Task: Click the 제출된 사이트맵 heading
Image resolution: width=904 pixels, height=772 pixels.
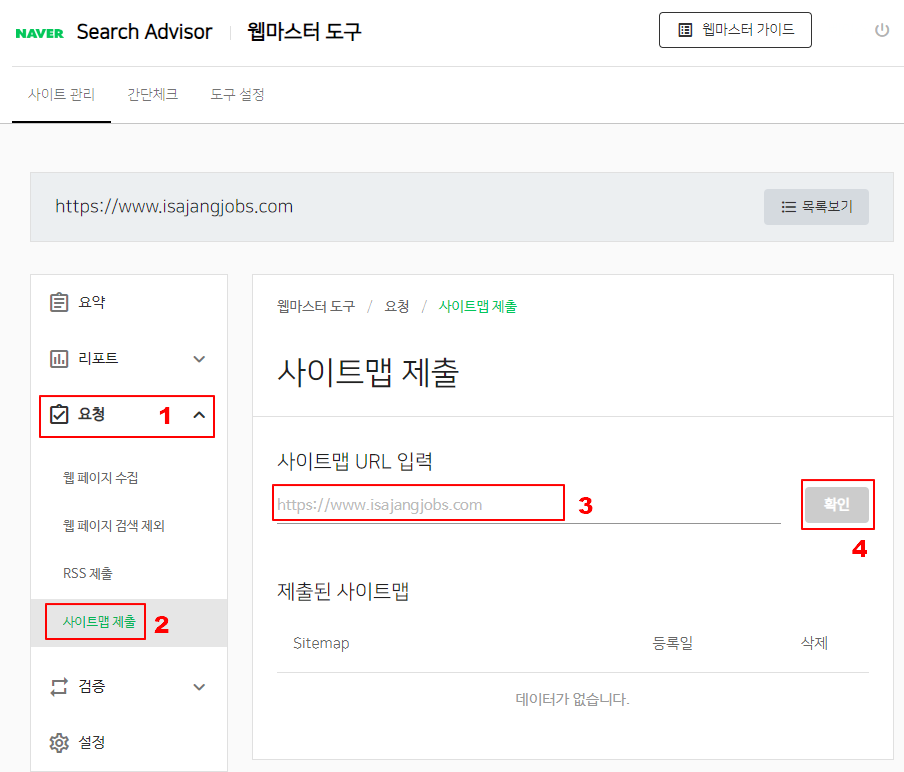Action: click(x=343, y=591)
